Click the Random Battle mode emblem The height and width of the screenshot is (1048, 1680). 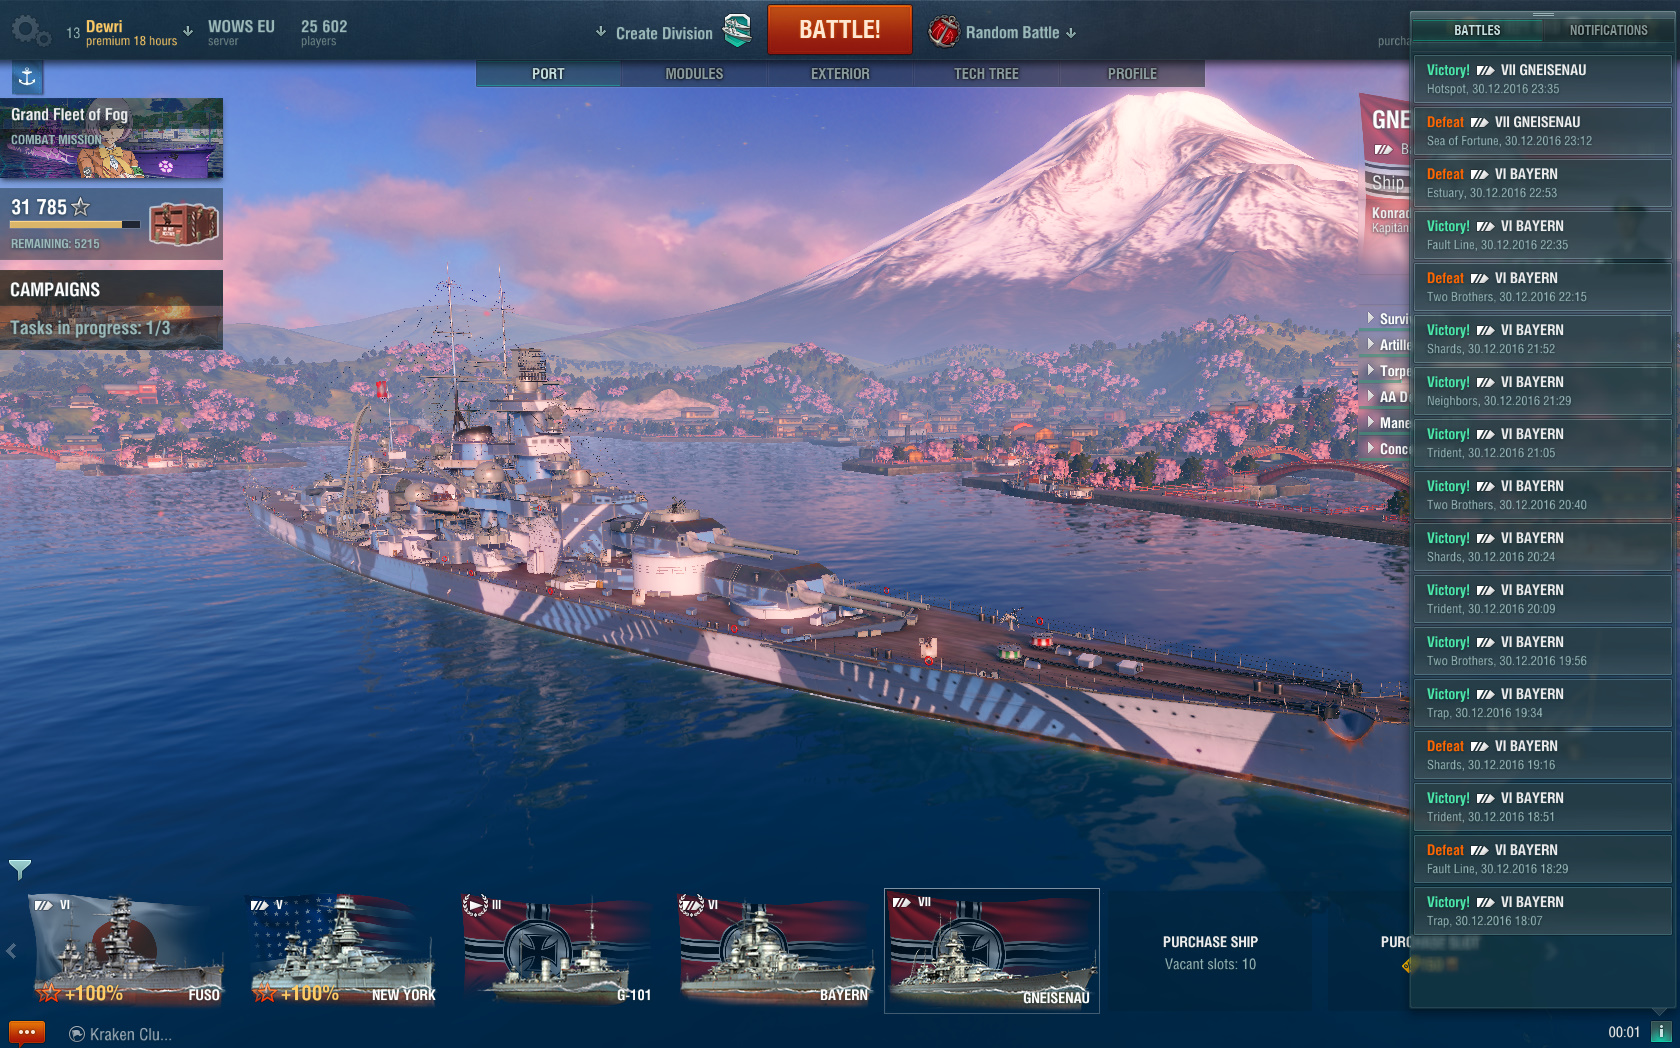pos(943,32)
